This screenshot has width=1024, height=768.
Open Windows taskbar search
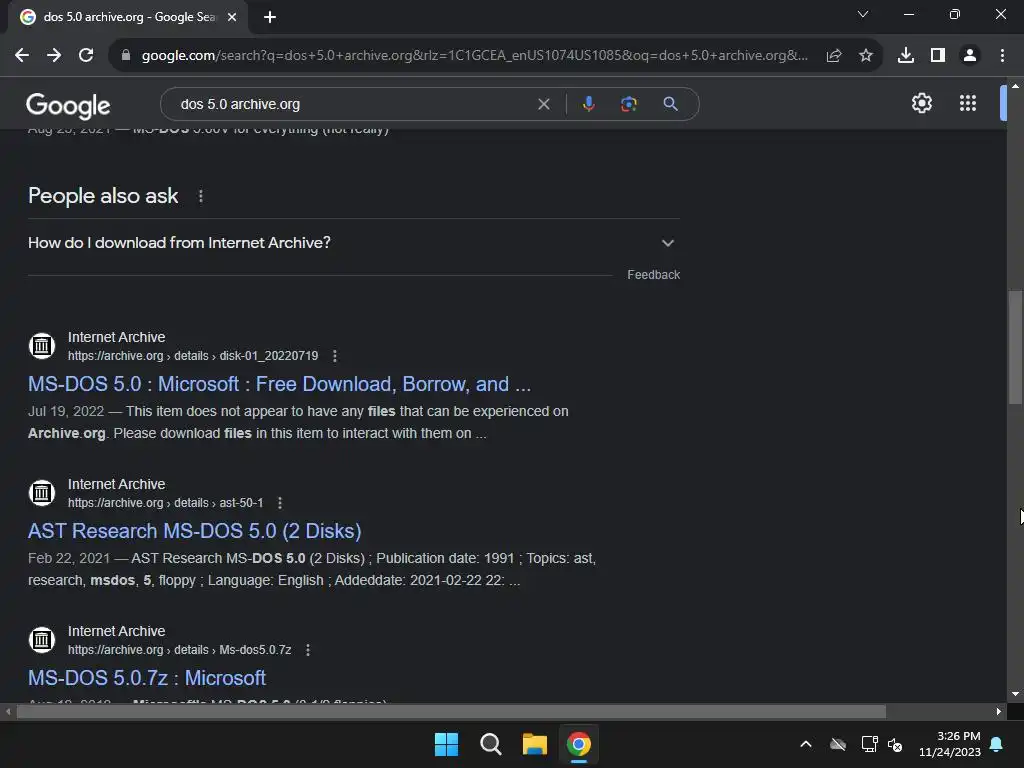(x=490, y=744)
